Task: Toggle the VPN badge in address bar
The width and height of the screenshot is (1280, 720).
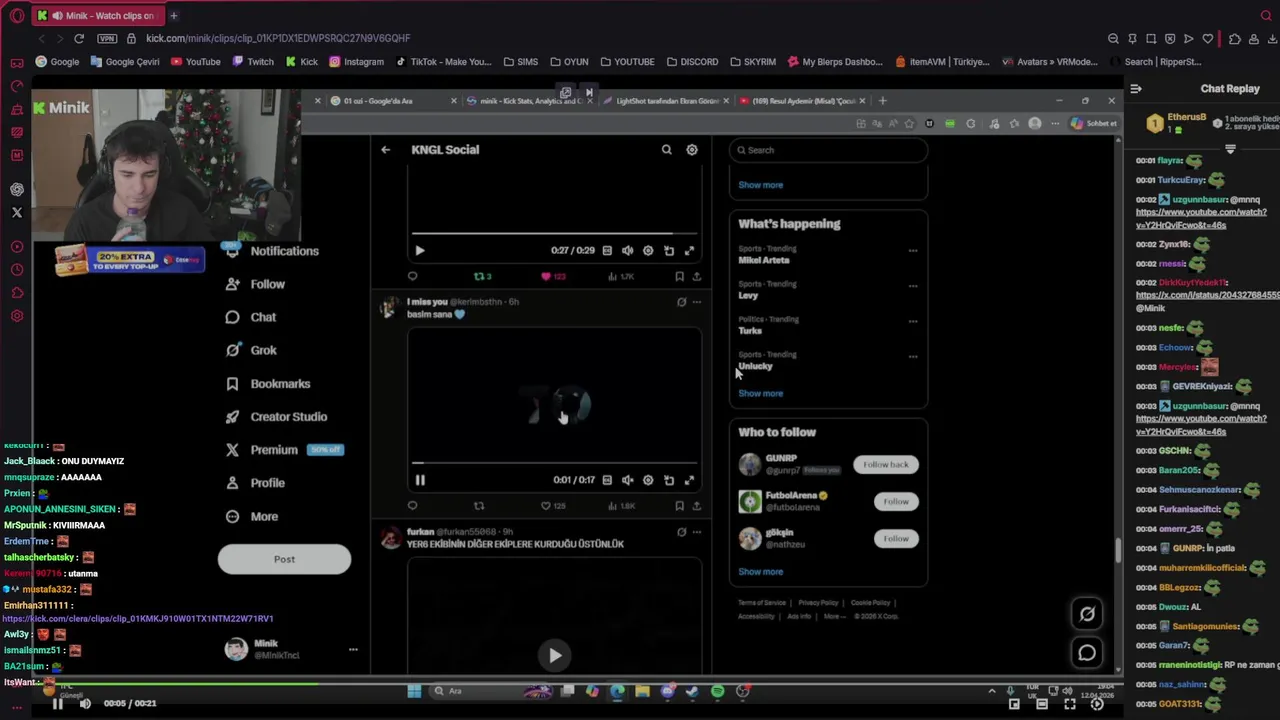Action: pyautogui.click(x=107, y=38)
